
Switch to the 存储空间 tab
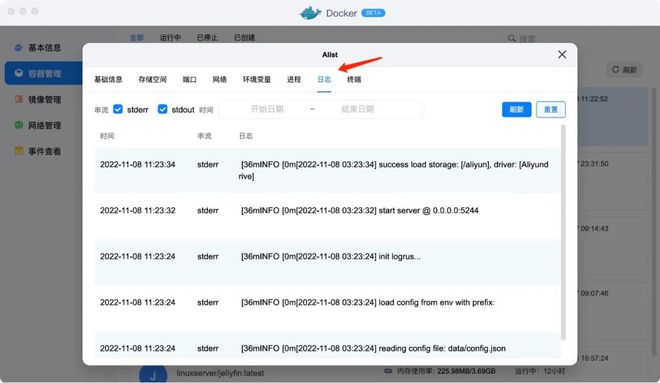(152, 79)
